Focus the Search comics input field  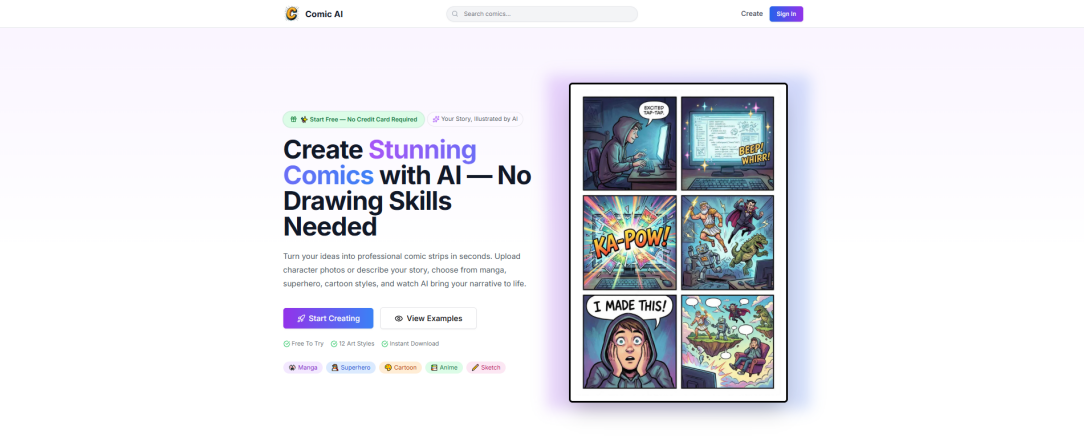click(542, 14)
